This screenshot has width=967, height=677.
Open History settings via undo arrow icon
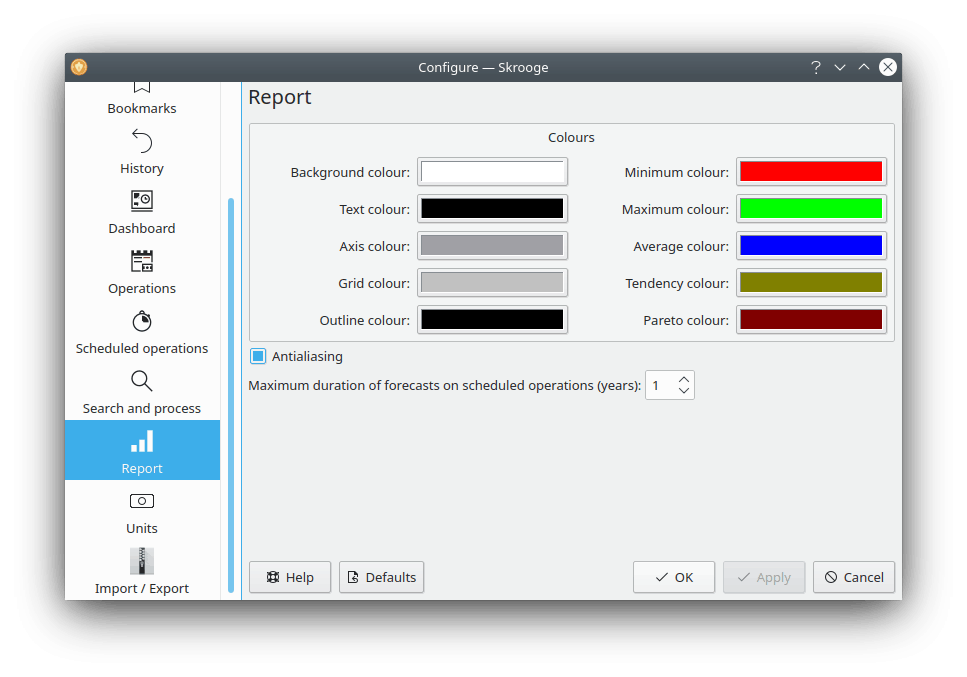[142, 141]
